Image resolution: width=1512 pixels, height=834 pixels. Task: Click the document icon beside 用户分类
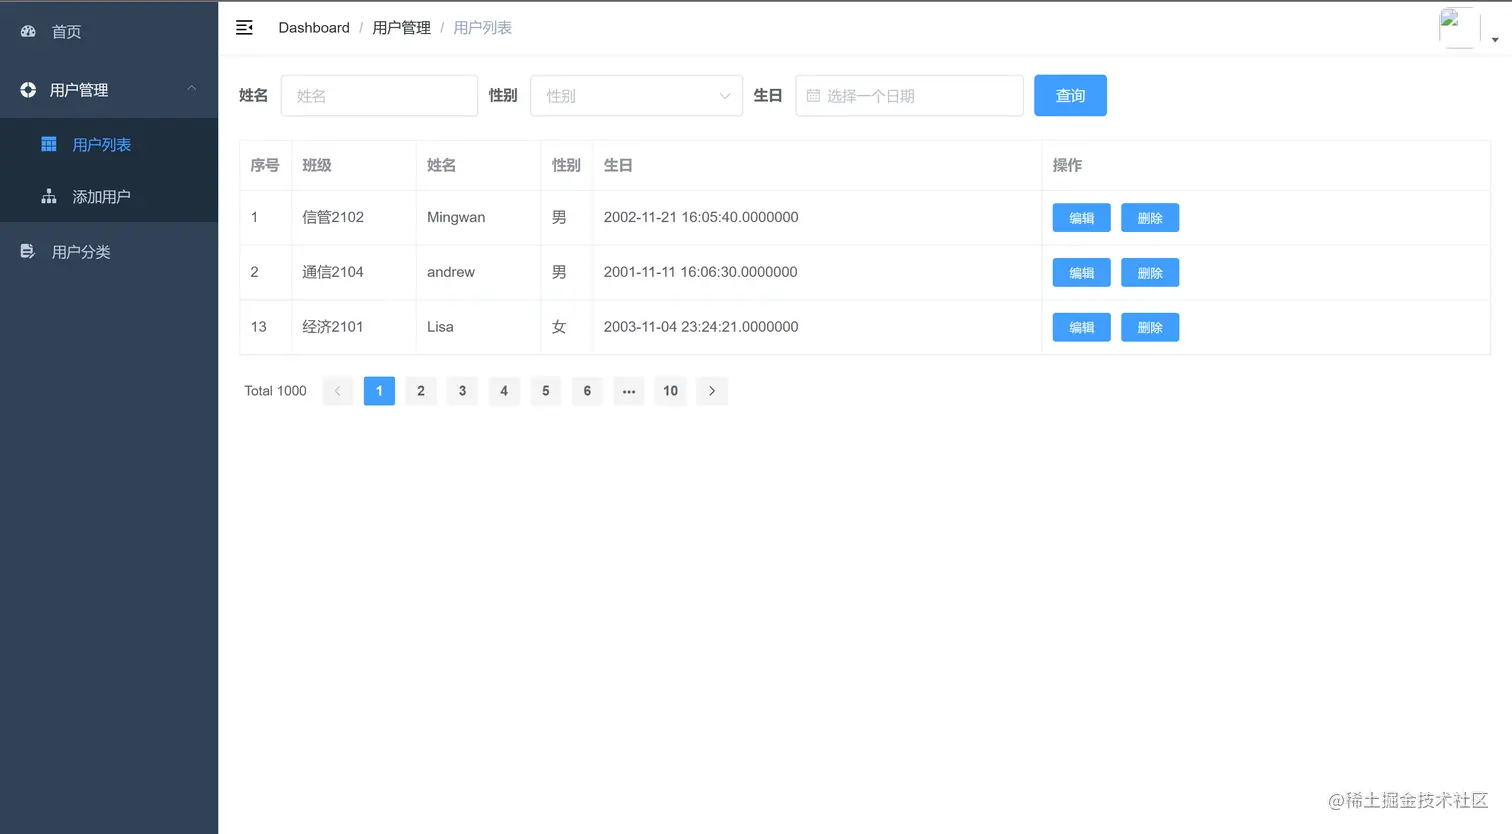tap(28, 252)
